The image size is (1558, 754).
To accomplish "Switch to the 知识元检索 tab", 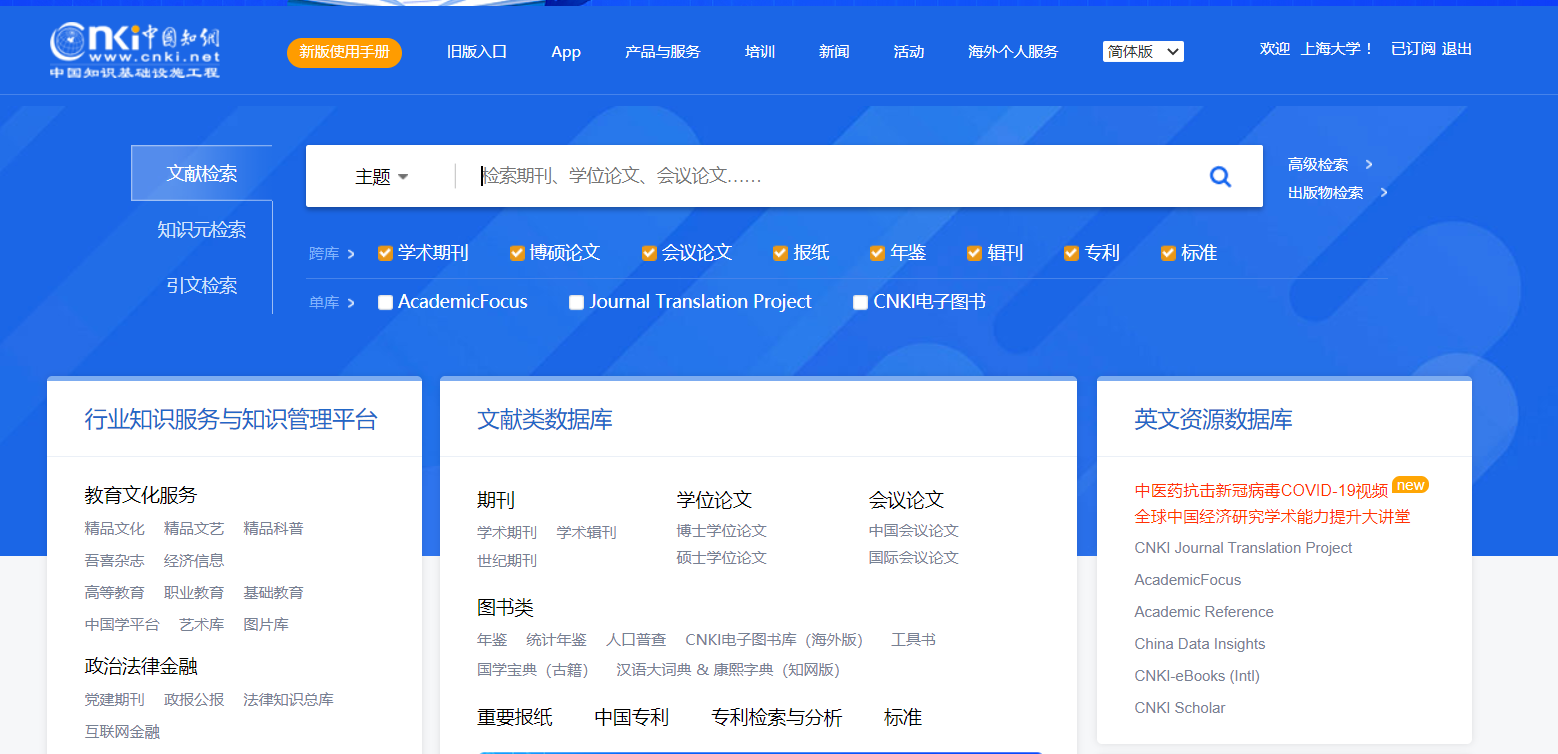I will pyautogui.click(x=201, y=229).
